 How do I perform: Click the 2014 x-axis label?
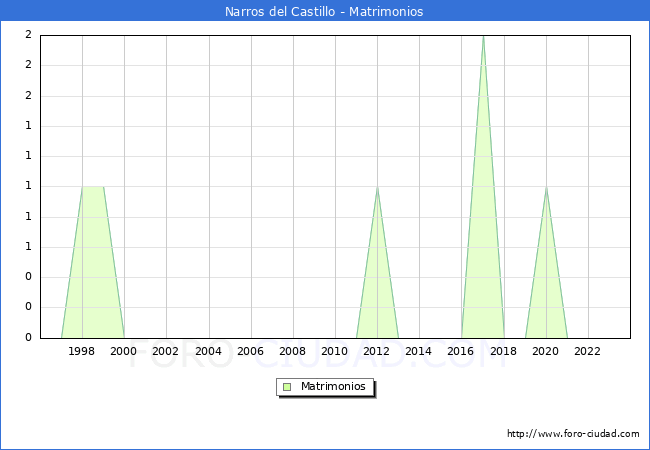pos(419,351)
